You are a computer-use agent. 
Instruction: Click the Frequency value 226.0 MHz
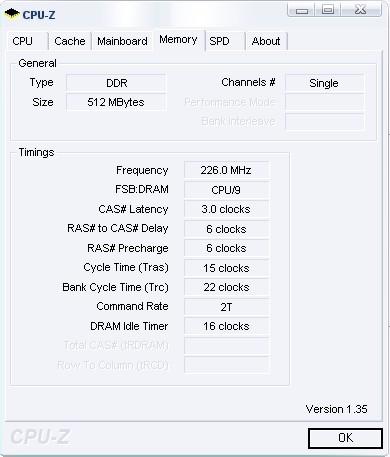[x=226, y=170]
